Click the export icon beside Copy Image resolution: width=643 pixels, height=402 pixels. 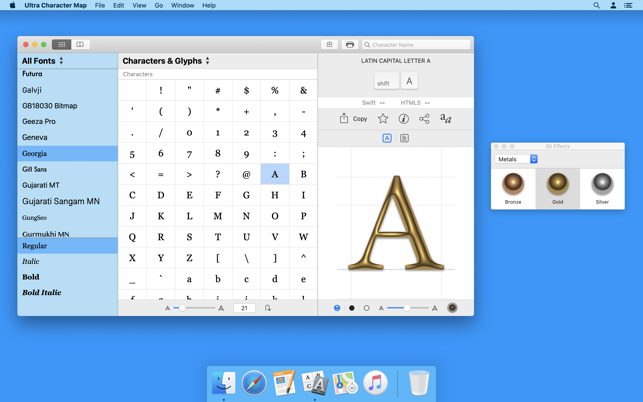[343, 119]
